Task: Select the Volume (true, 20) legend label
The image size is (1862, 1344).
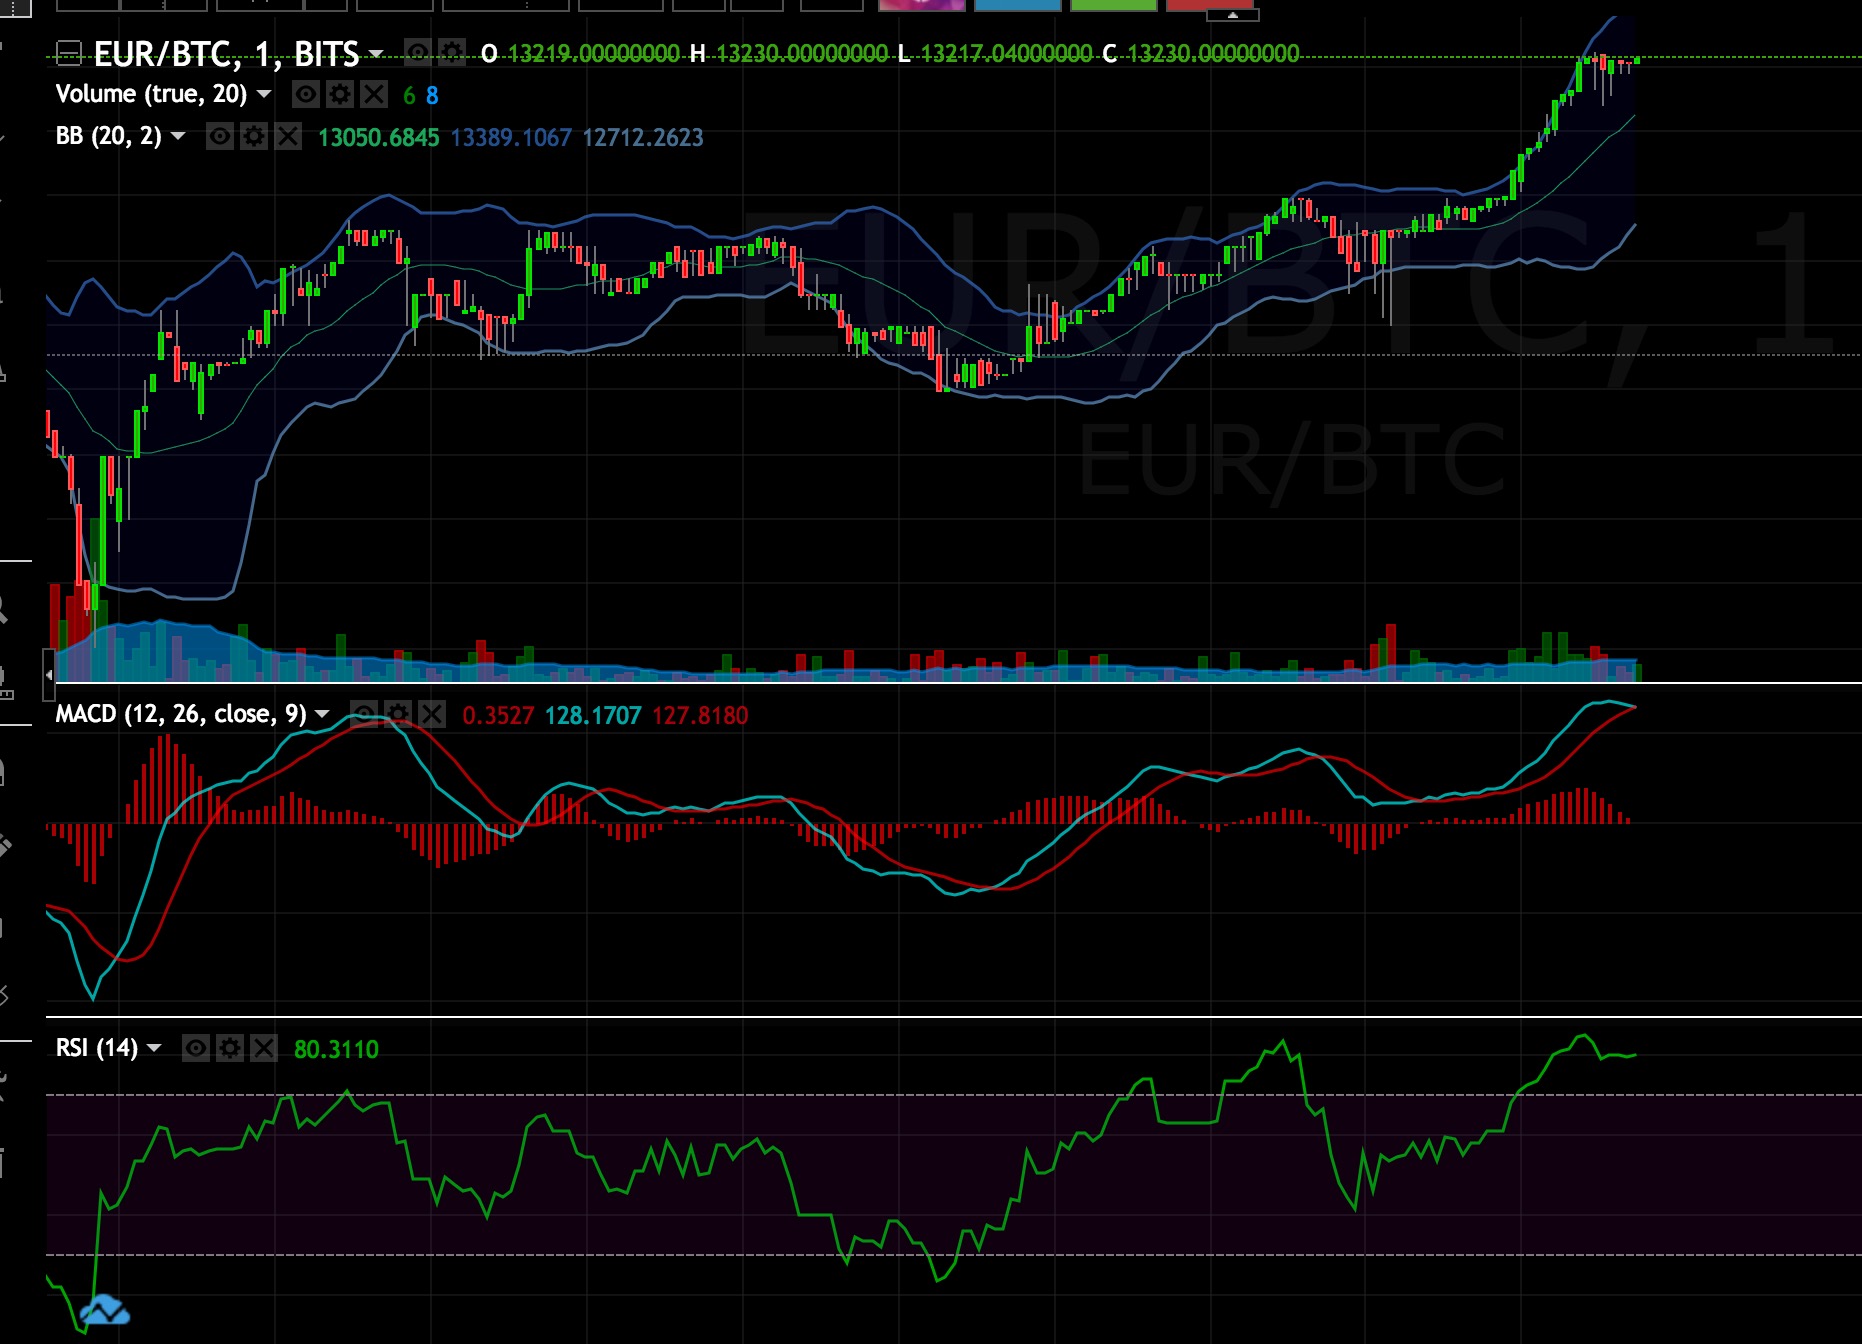Action: 151,94
